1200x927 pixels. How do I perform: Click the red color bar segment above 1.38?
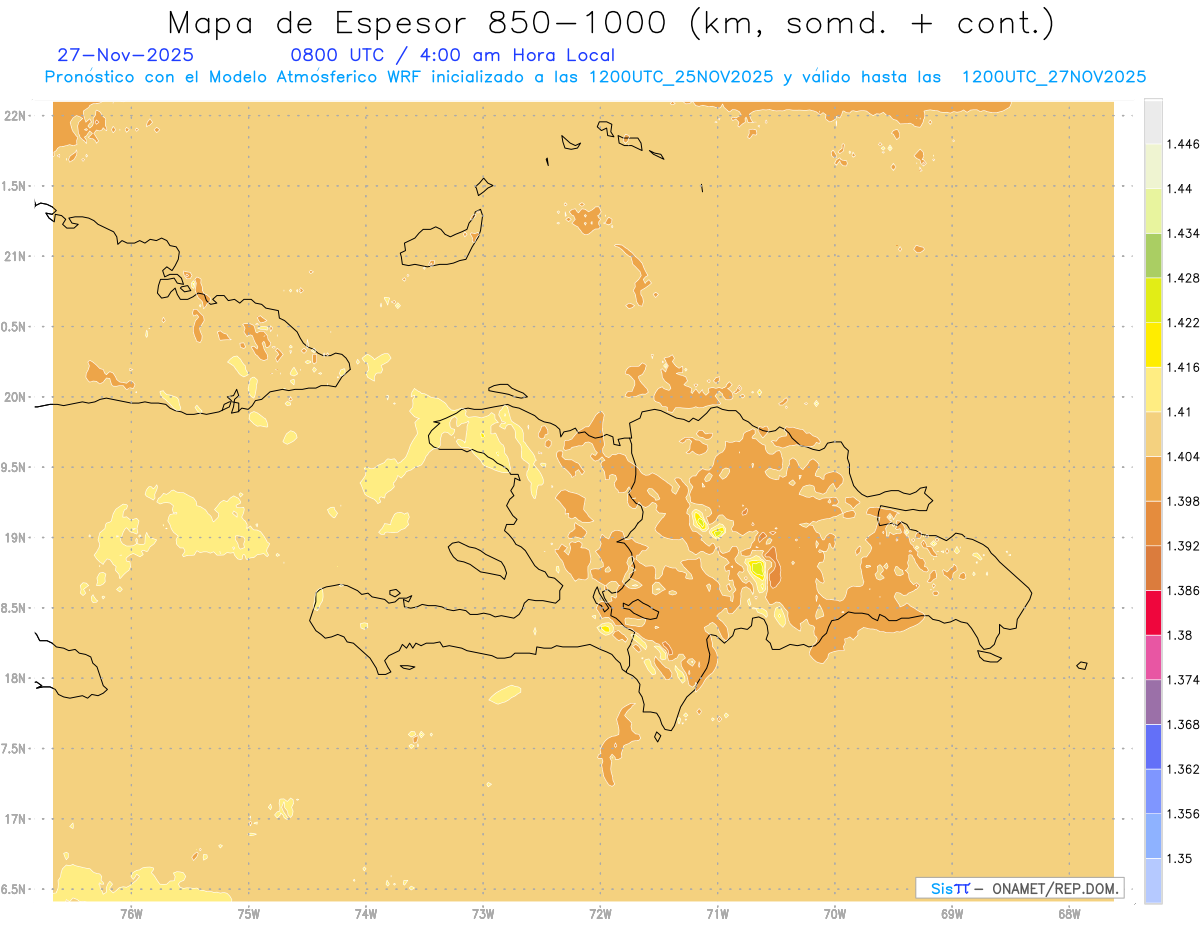click(x=1153, y=612)
